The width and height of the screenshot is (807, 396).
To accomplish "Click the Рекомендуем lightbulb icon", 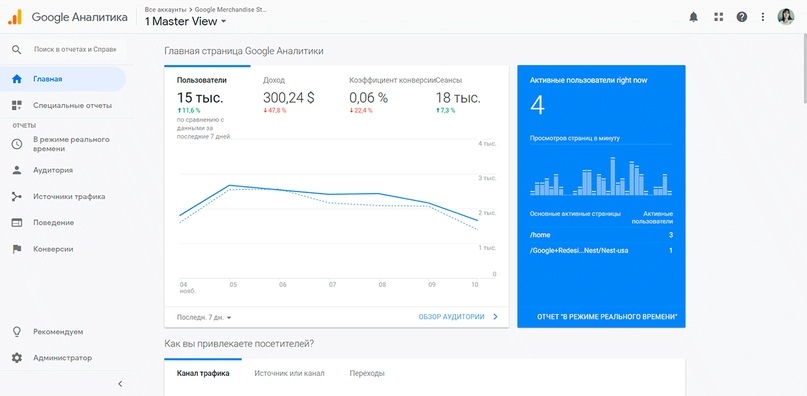I will 17,332.
